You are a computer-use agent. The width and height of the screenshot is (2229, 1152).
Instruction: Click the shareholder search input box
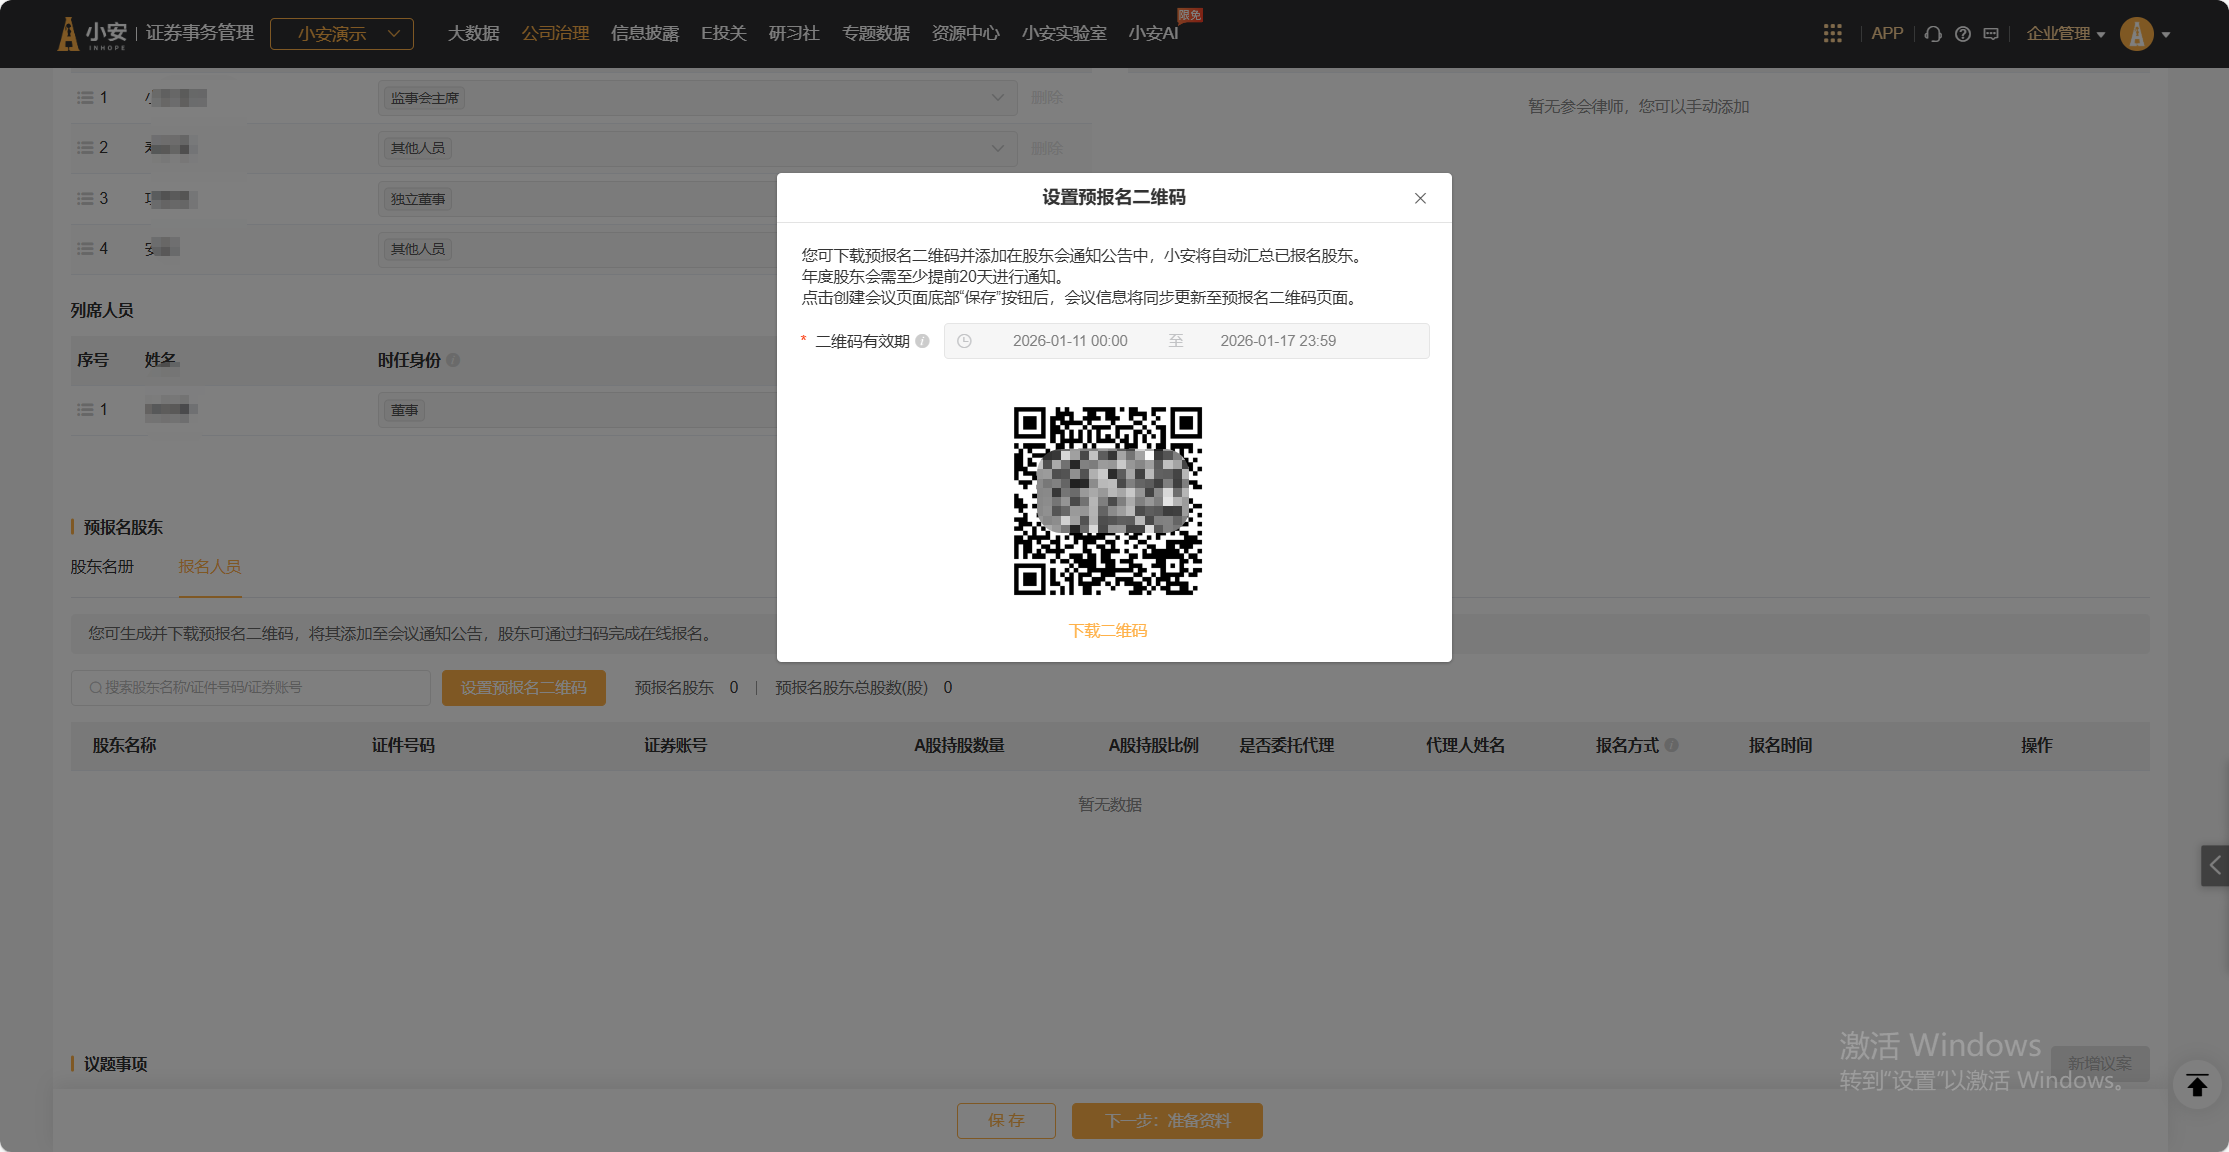tap(250, 688)
